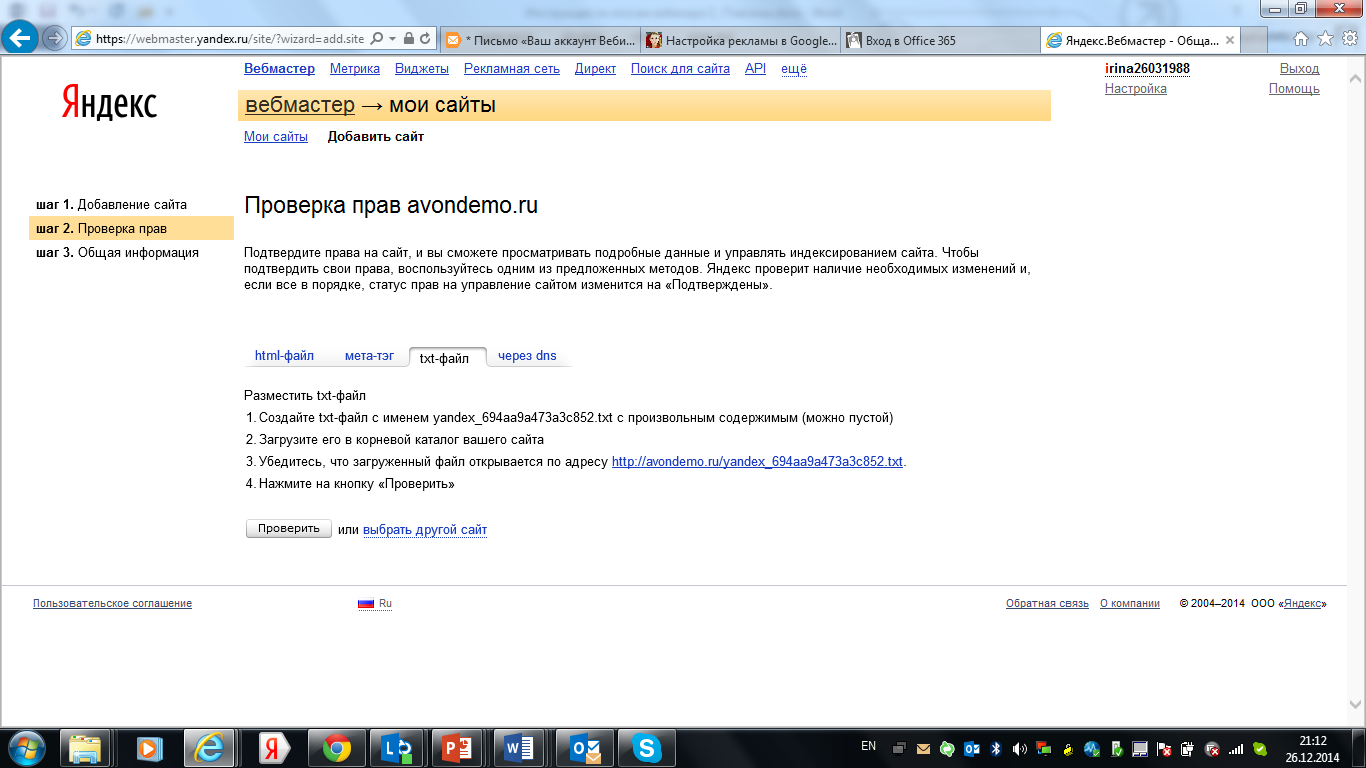Click the Яндекс logo

[x=109, y=102]
